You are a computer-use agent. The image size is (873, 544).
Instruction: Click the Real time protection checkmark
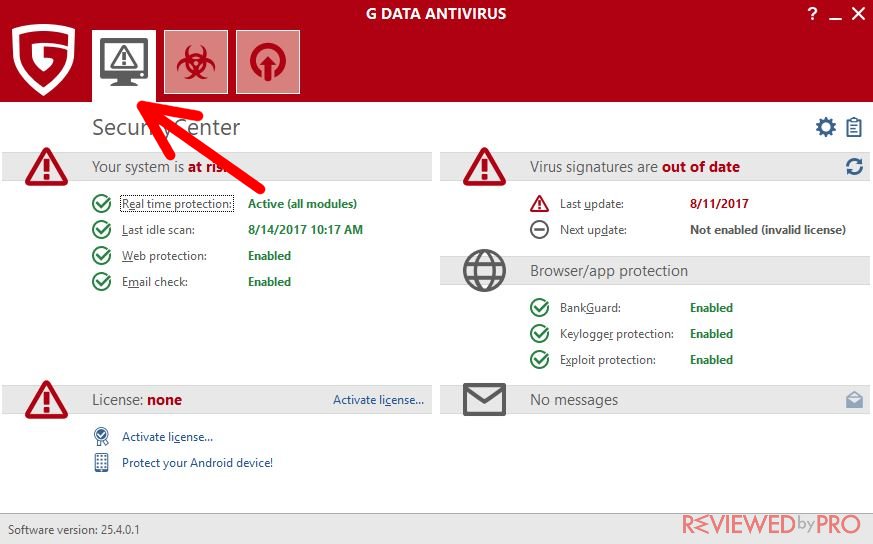101,204
